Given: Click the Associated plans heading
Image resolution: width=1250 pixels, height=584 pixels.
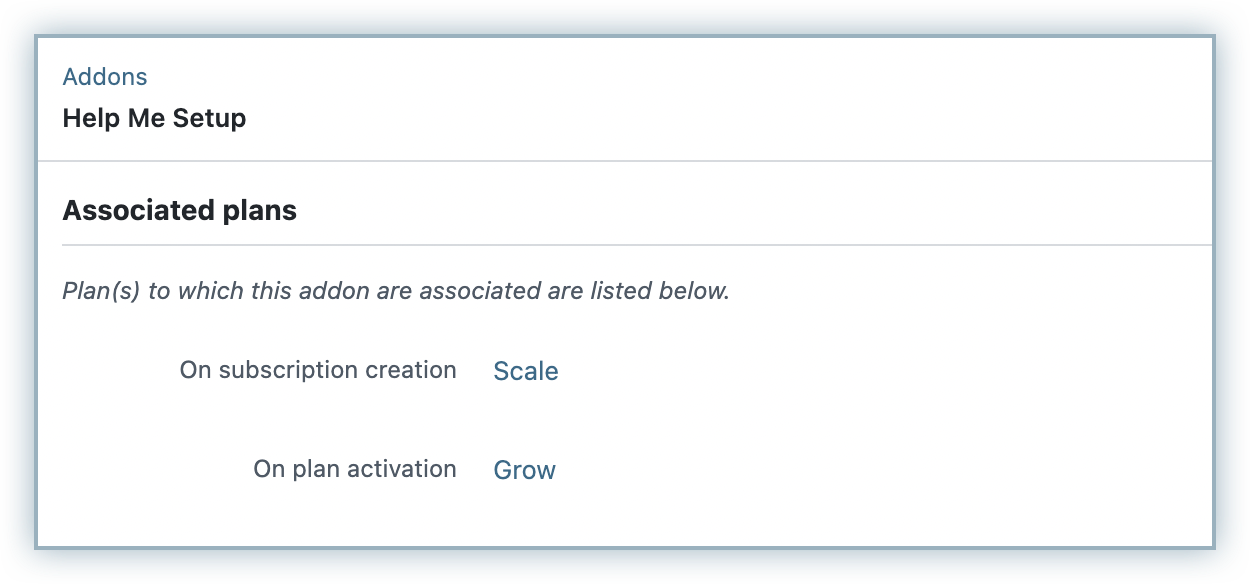Looking at the screenshot, I should [x=179, y=211].
